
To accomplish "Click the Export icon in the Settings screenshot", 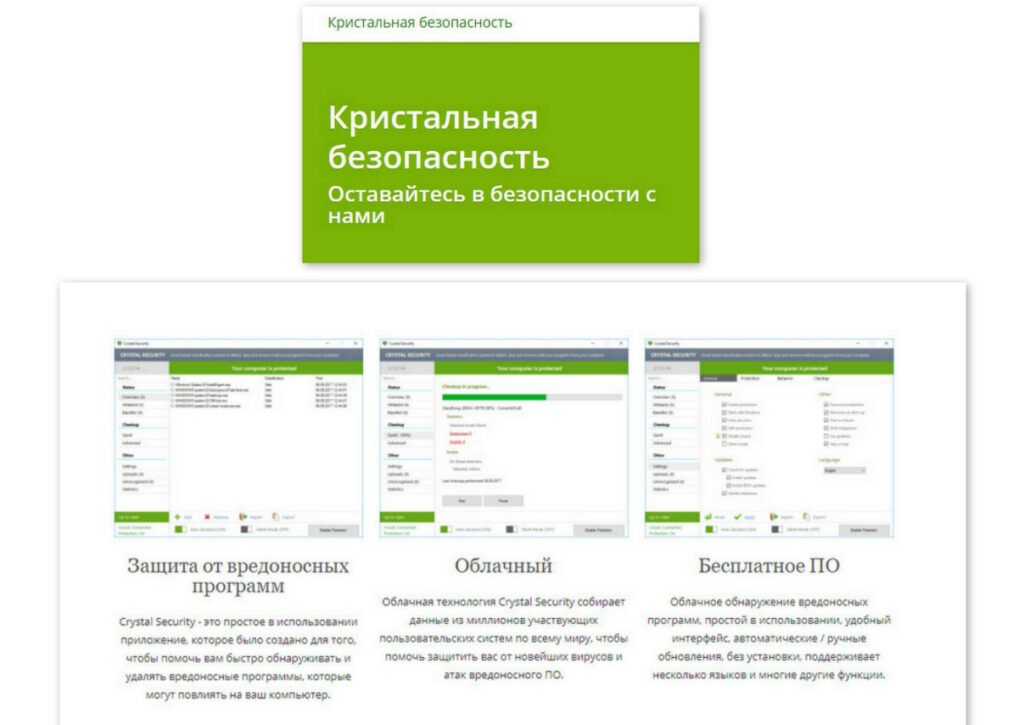I will point(805,517).
